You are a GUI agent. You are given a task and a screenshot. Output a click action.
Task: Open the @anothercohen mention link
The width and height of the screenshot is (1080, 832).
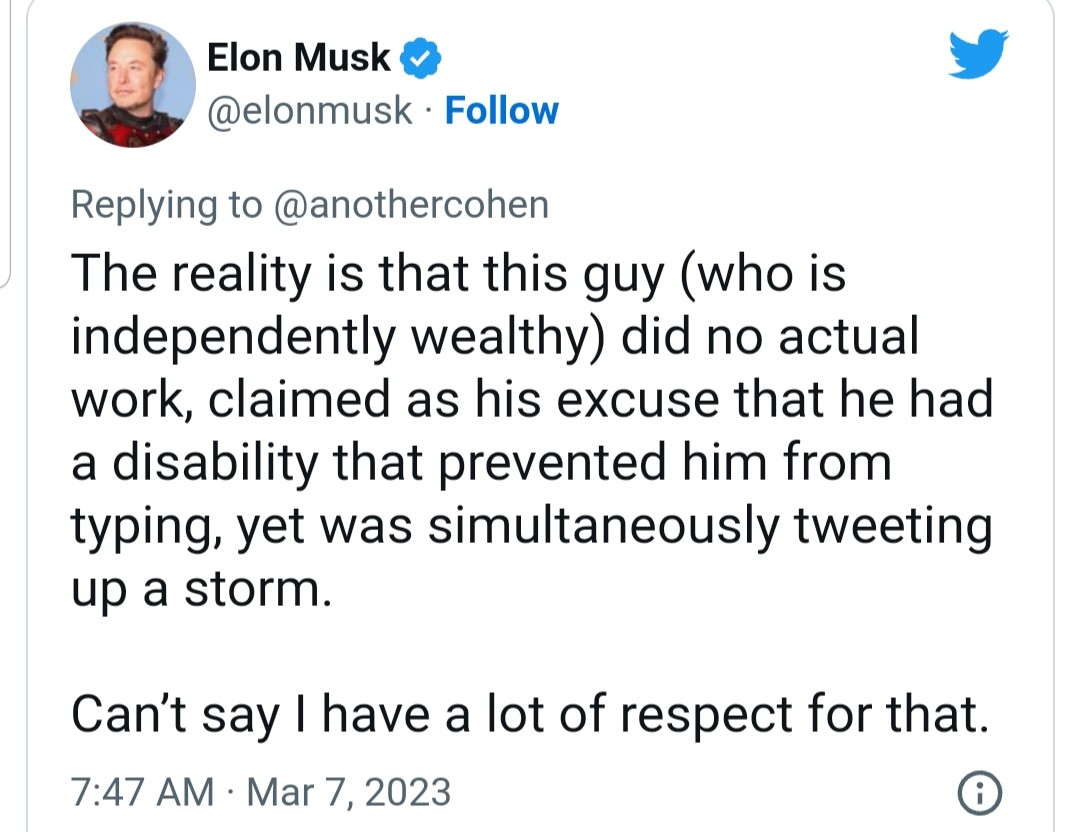pos(409,204)
